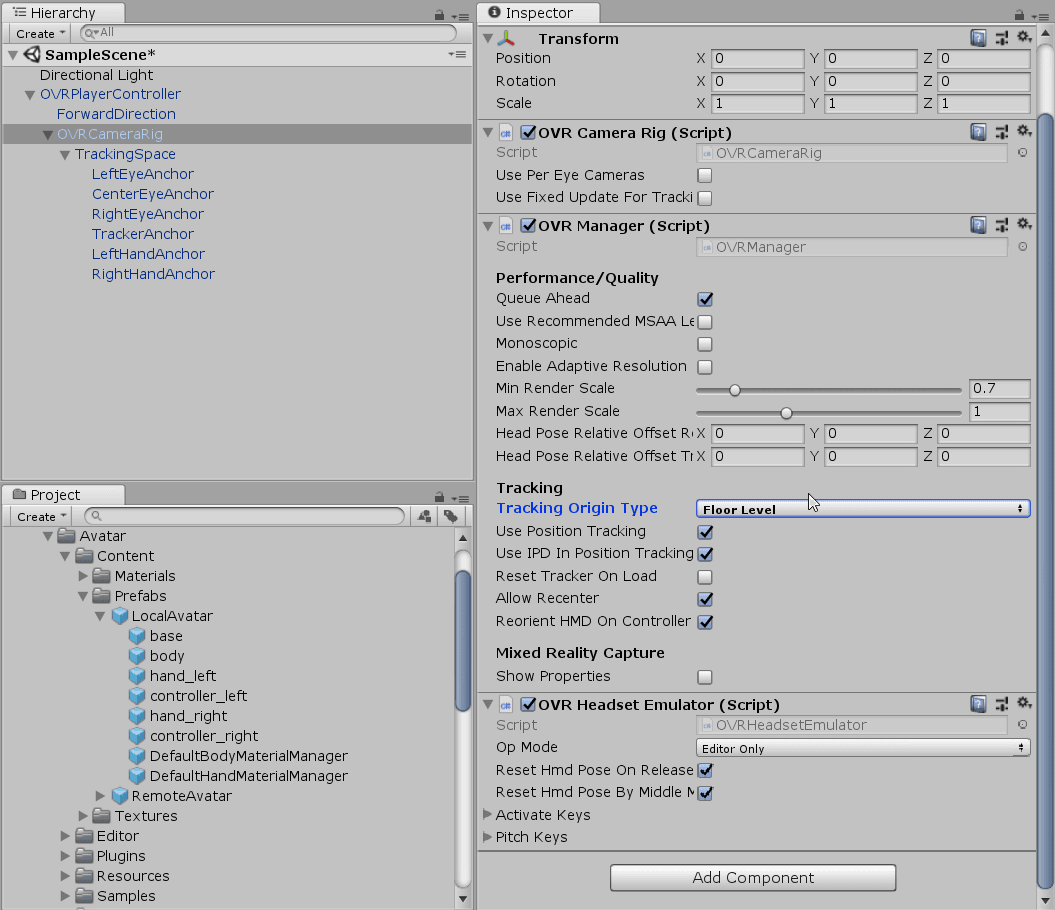
Task: Enable Use Per Eye Cameras checkbox
Action: pyautogui.click(x=705, y=176)
